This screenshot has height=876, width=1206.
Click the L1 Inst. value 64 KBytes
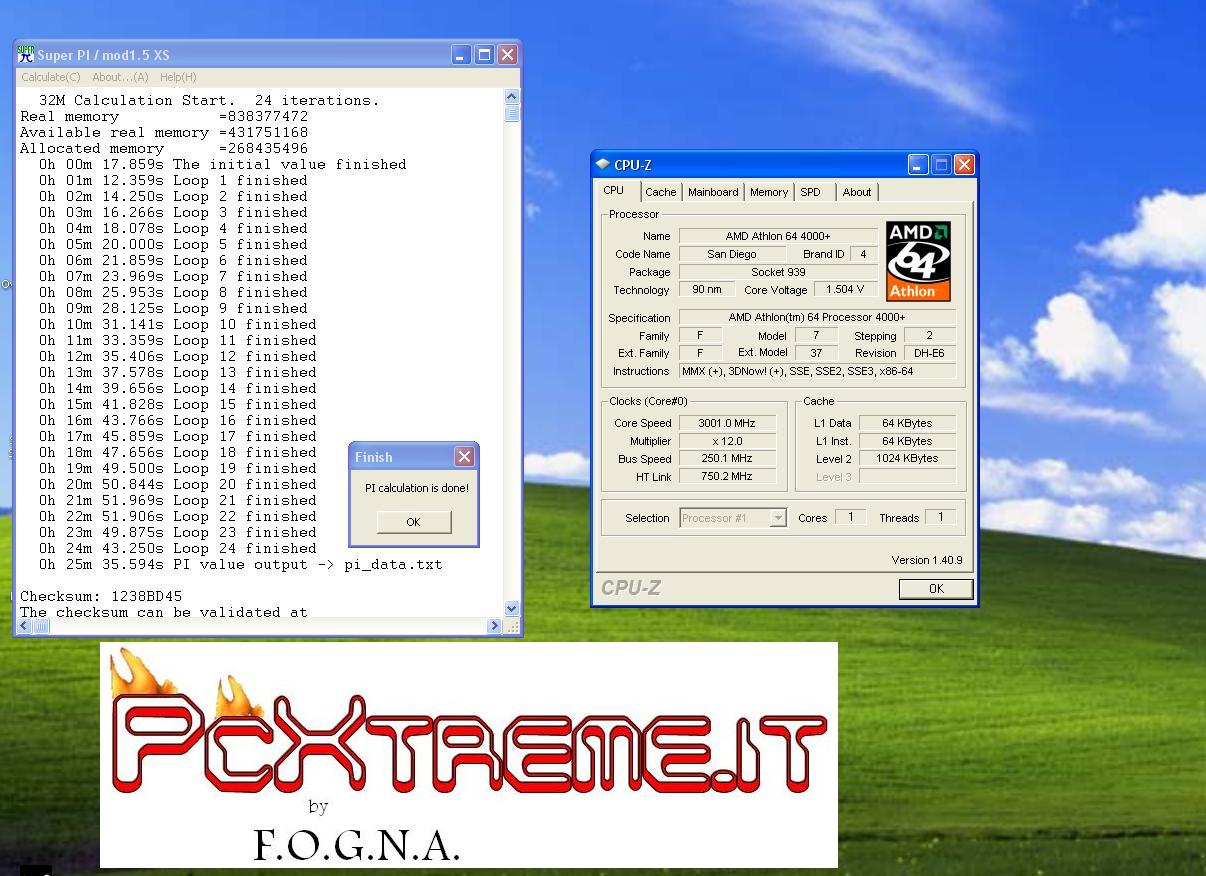(x=907, y=441)
